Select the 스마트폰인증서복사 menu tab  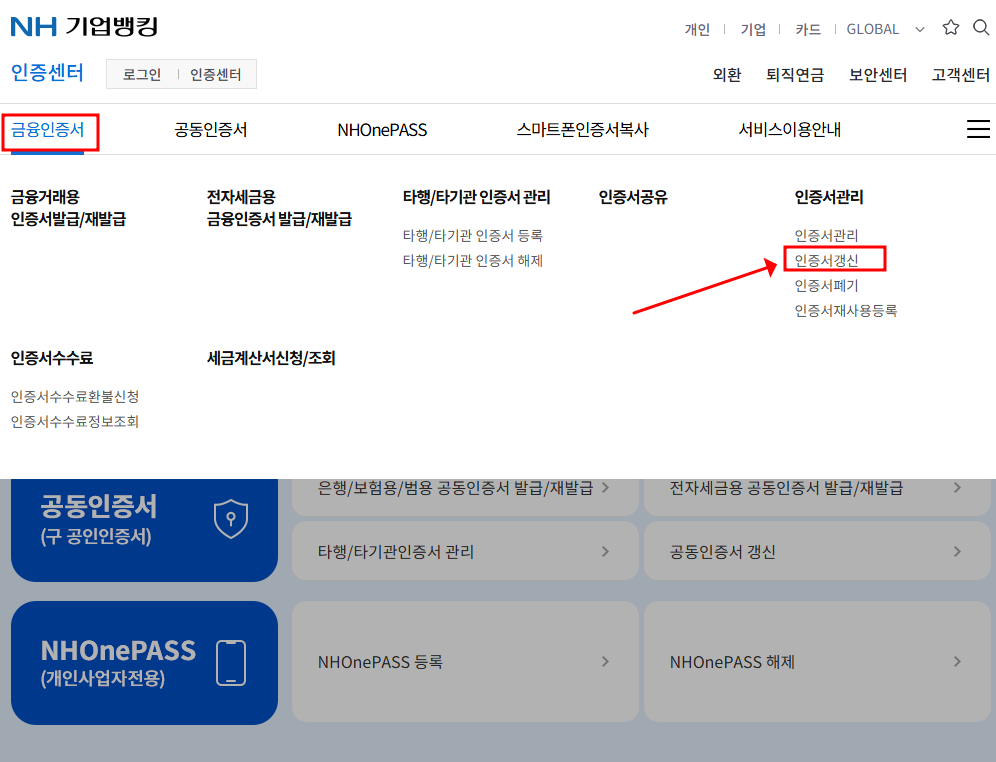click(582, 130)
